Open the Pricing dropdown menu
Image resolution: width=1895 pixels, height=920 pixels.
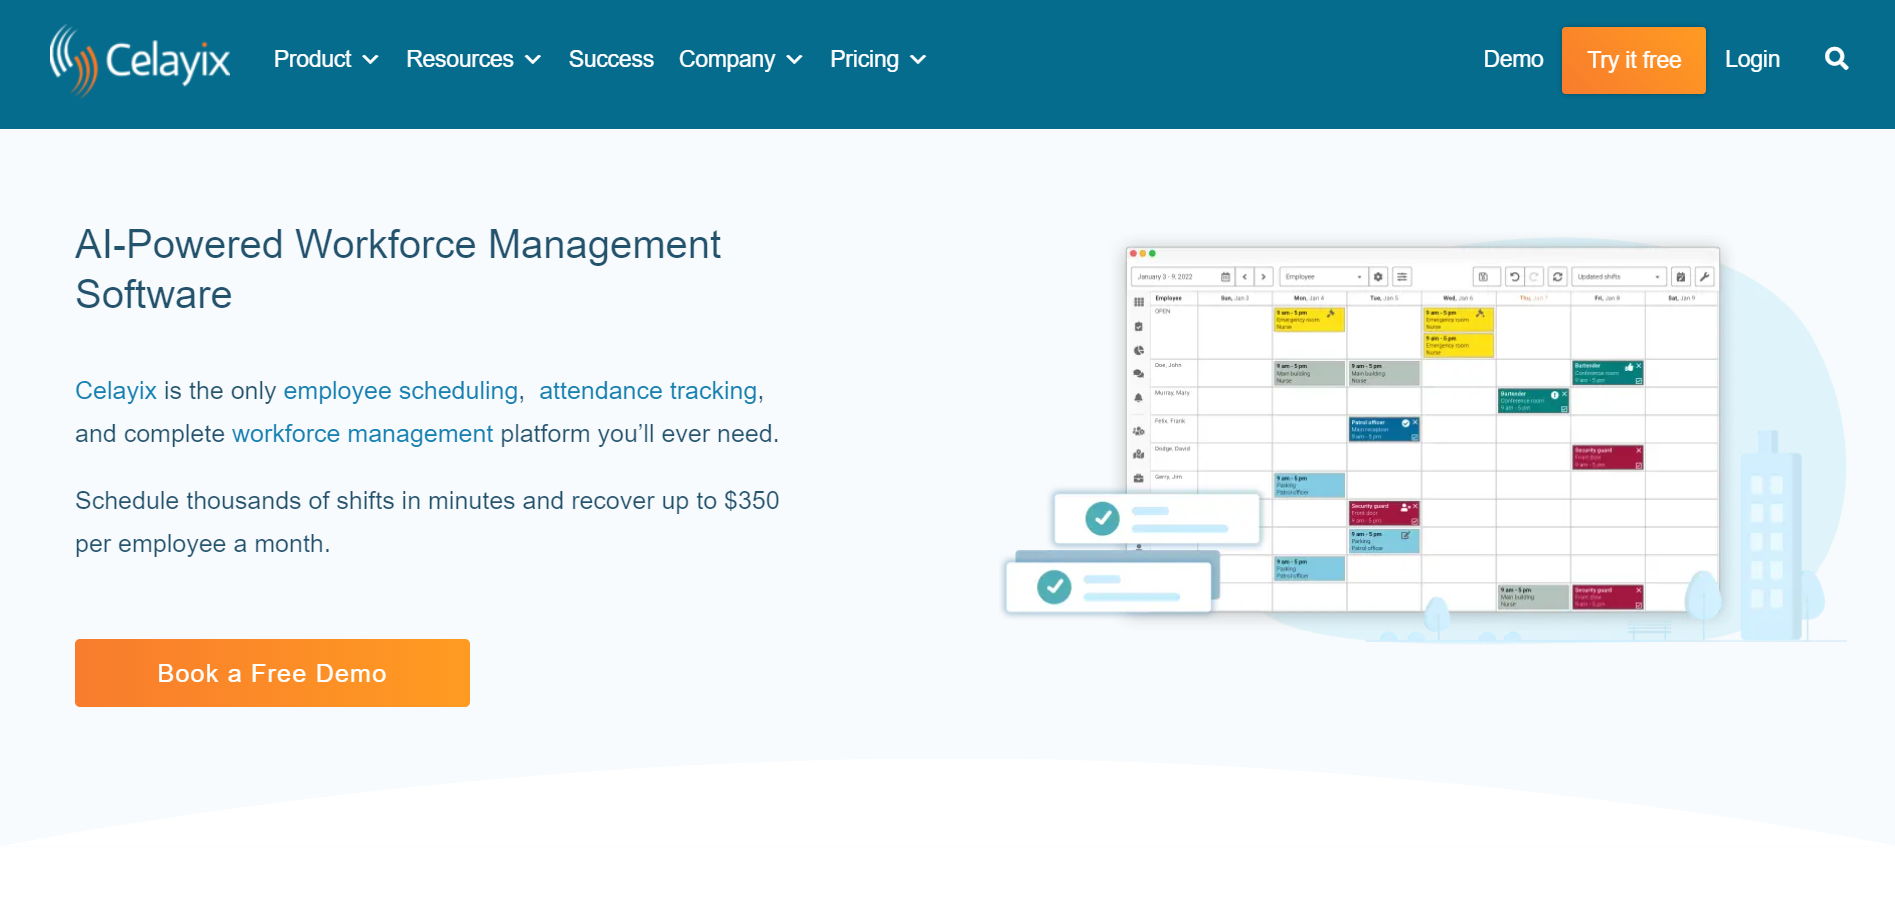coord(877,60)
